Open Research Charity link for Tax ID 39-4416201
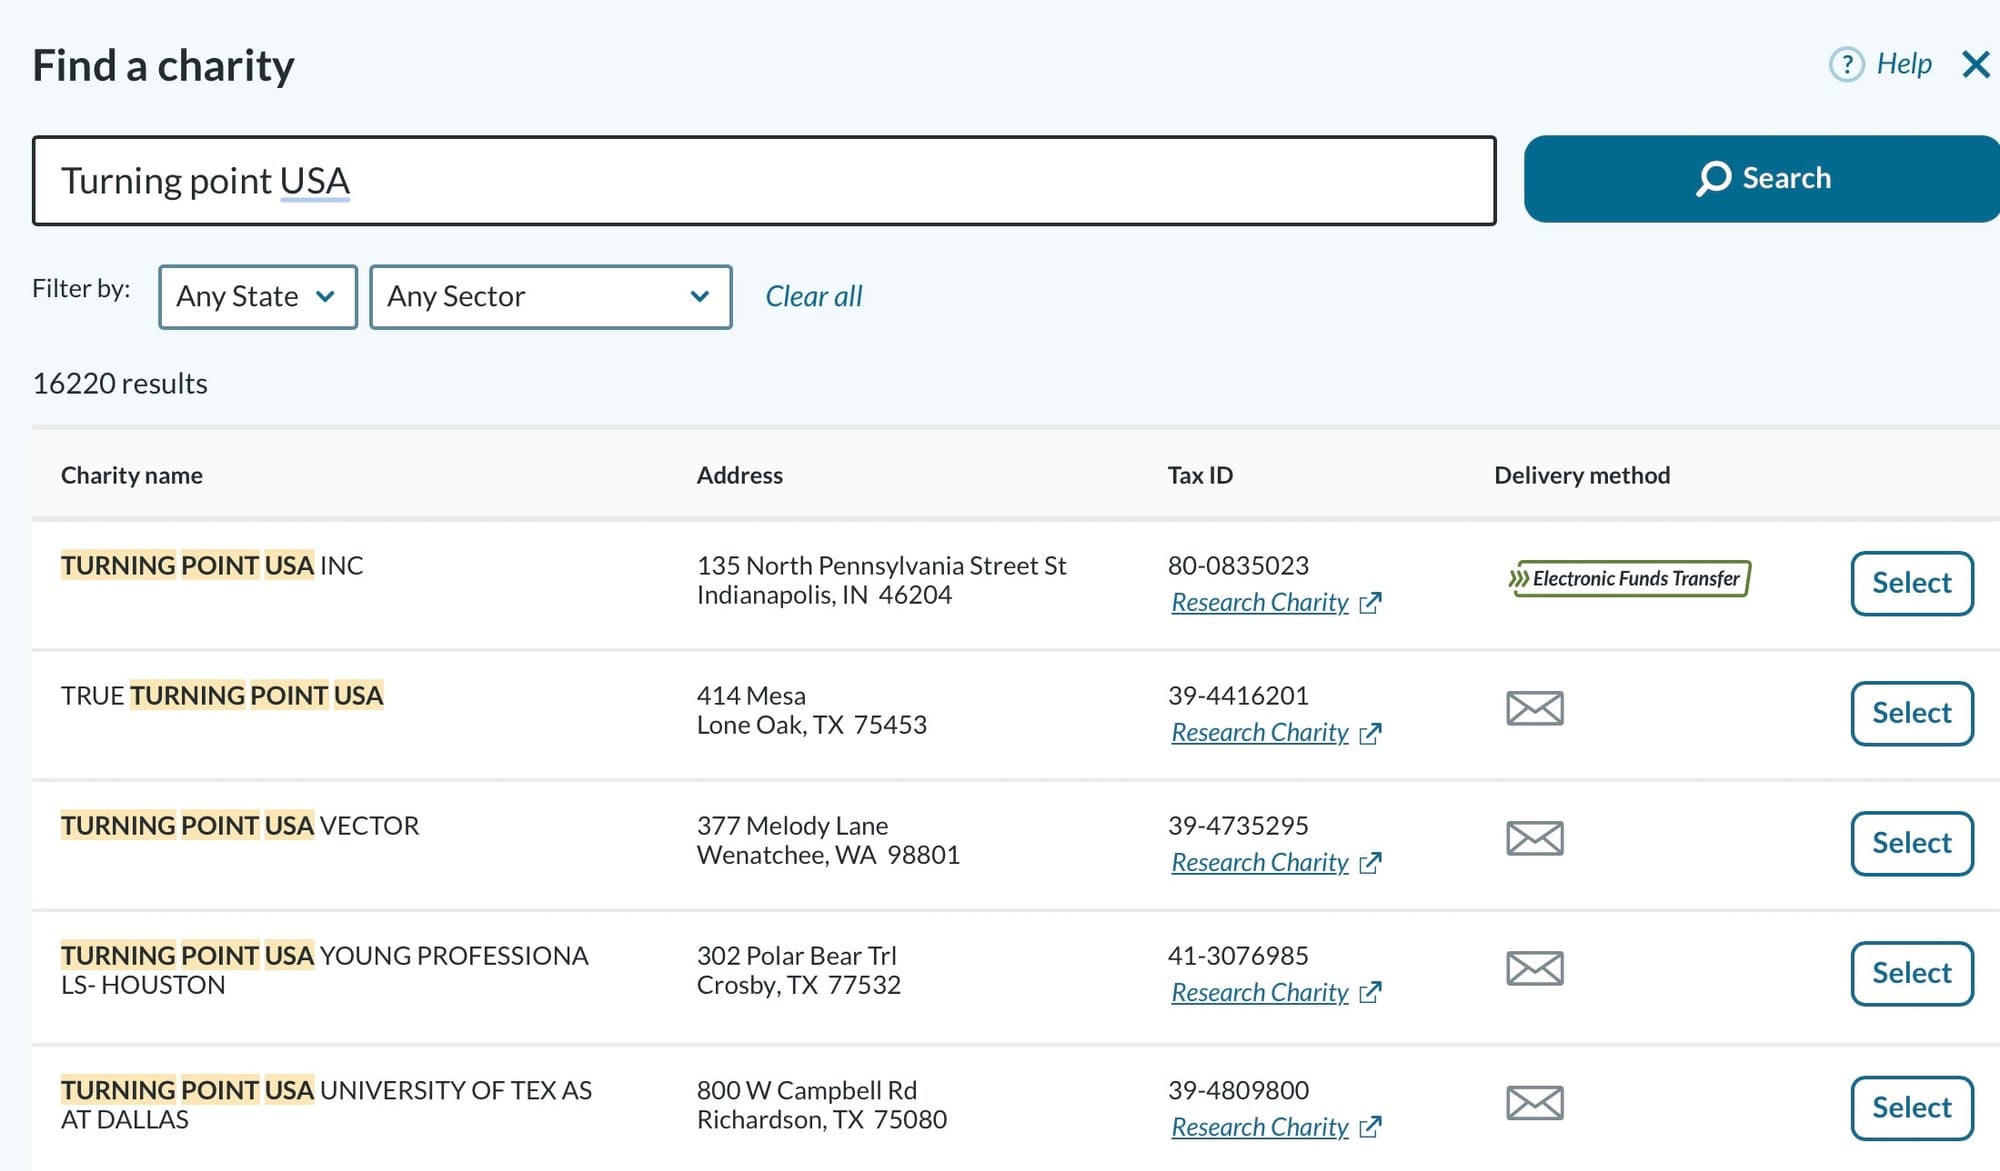The width and height of the screenshot is (2000, 1171). (1259, 733)
